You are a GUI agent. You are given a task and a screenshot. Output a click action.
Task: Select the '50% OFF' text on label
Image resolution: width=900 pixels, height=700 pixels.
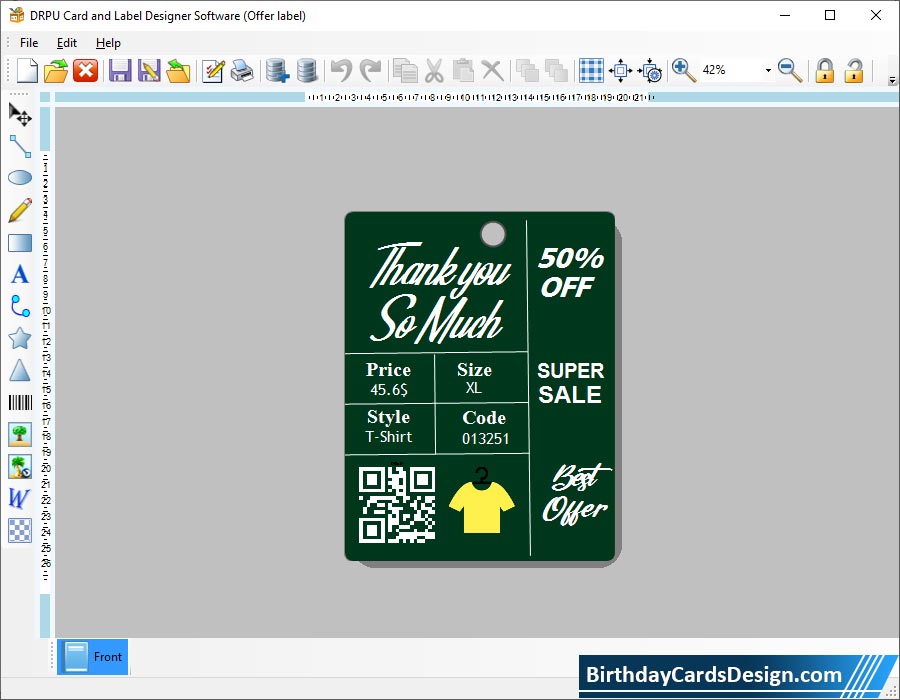(x=571, y=273)
